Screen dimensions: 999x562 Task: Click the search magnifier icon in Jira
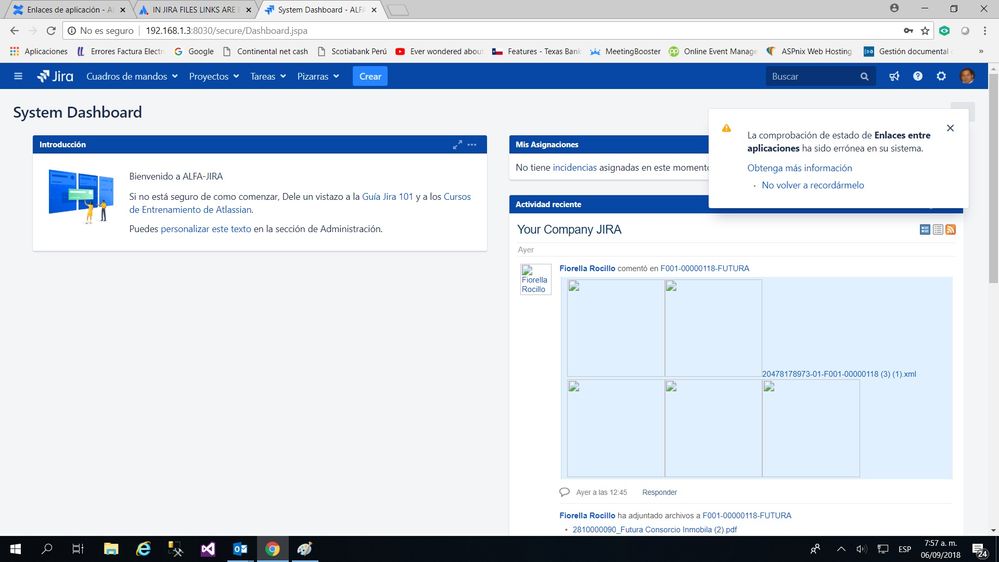click(x=864, y=76)
